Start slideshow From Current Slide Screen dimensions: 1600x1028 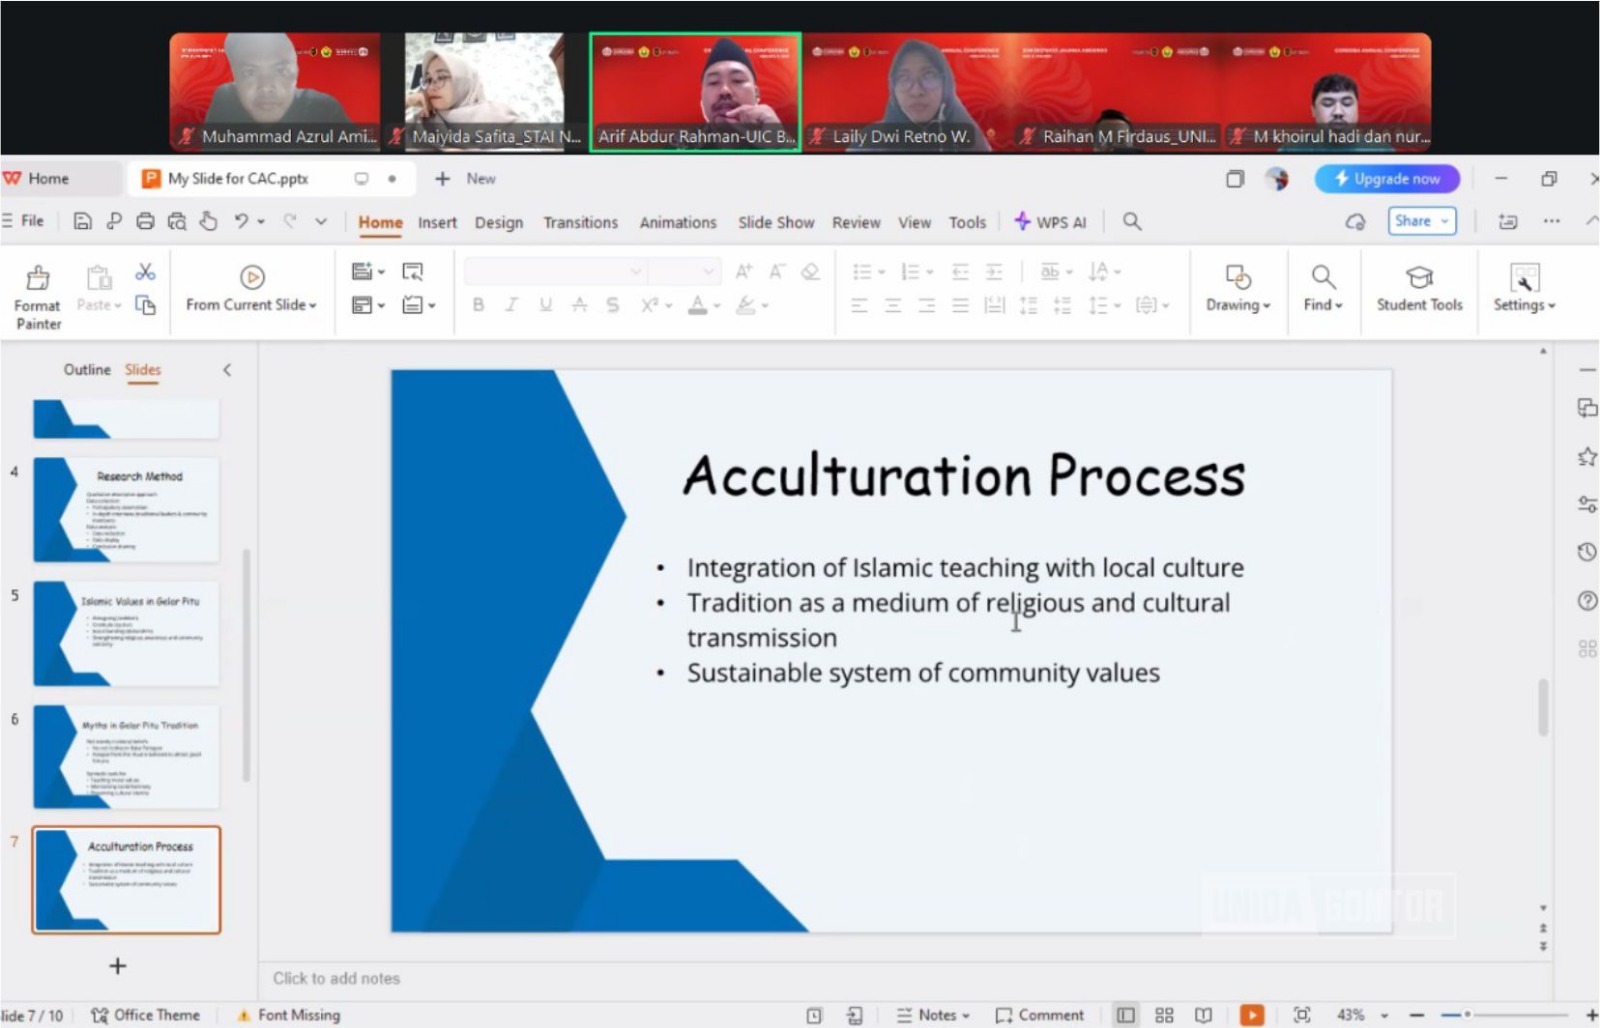click(x=251, y=288)
